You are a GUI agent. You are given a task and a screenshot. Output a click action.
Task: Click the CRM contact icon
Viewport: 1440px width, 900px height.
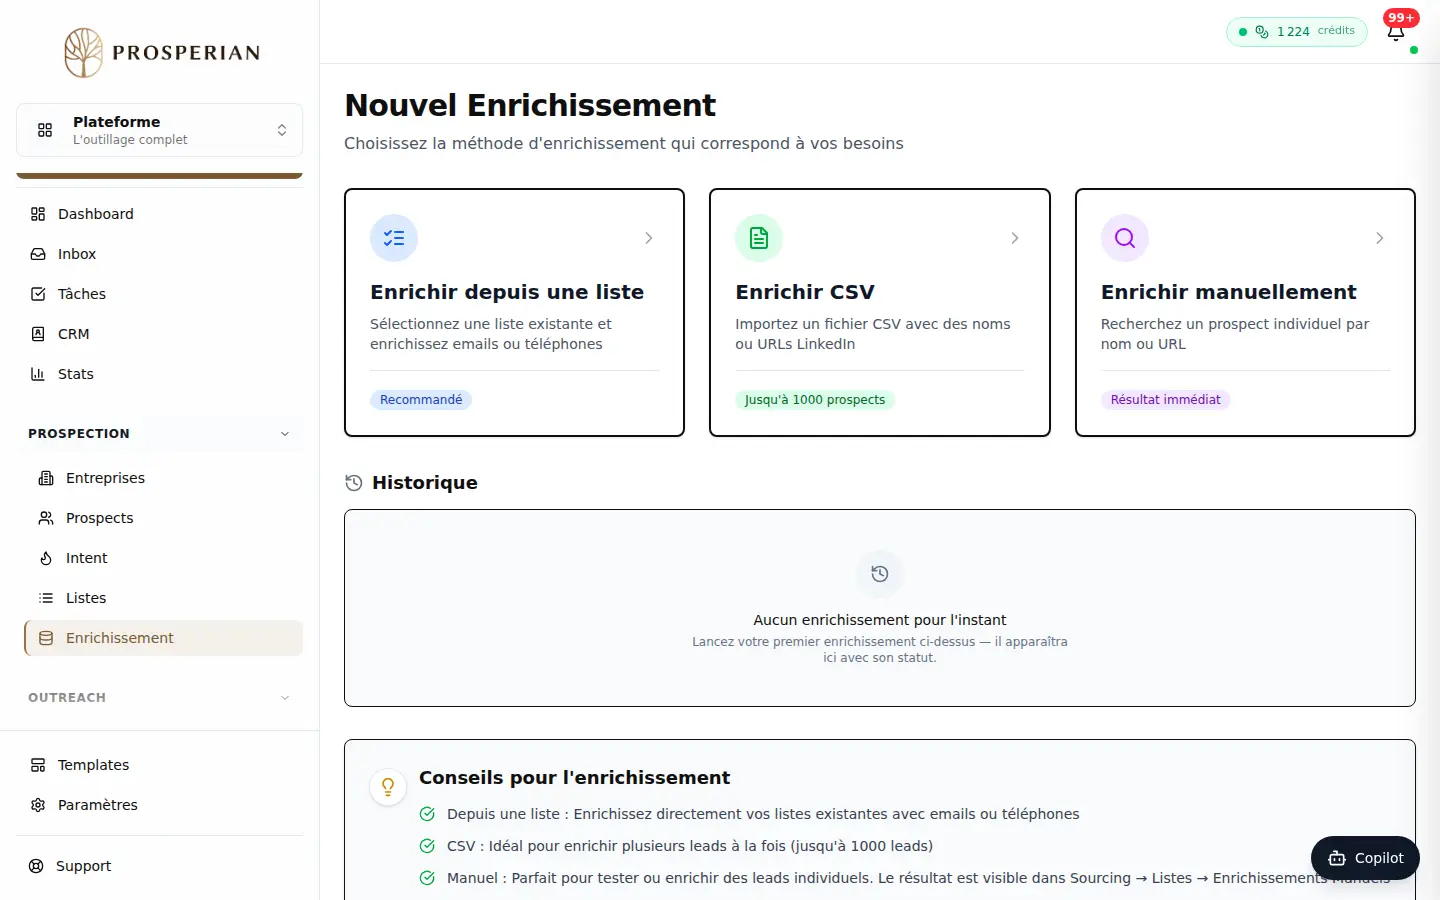click(38, 334)
